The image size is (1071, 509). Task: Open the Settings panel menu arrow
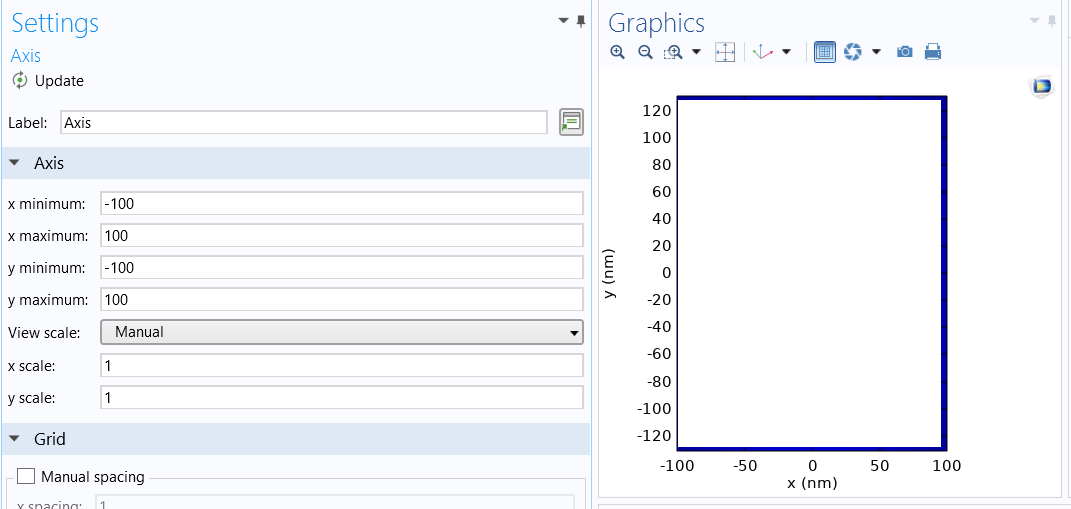click(563, 21)
